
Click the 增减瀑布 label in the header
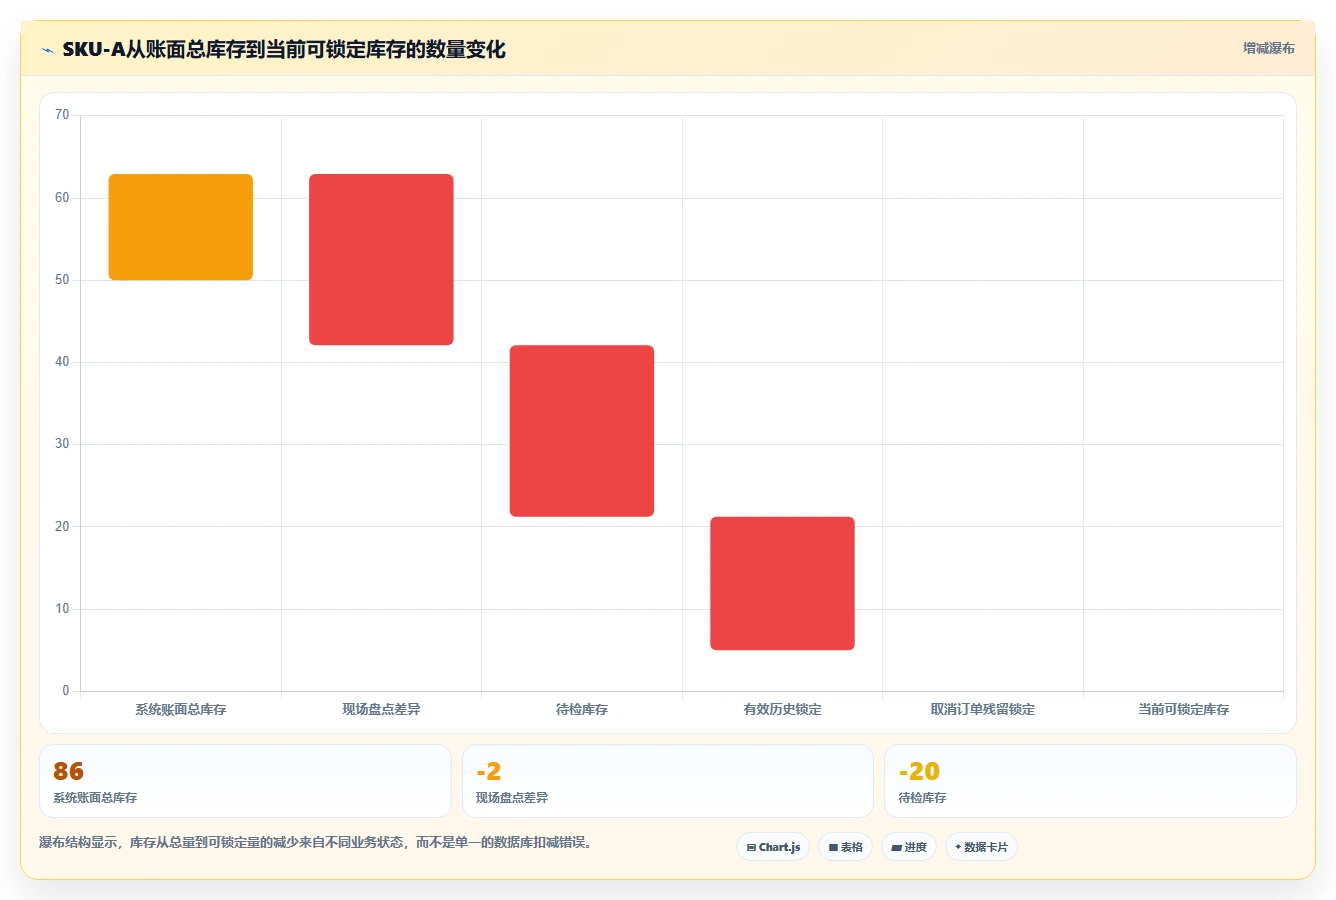[x=1268, y=48]
